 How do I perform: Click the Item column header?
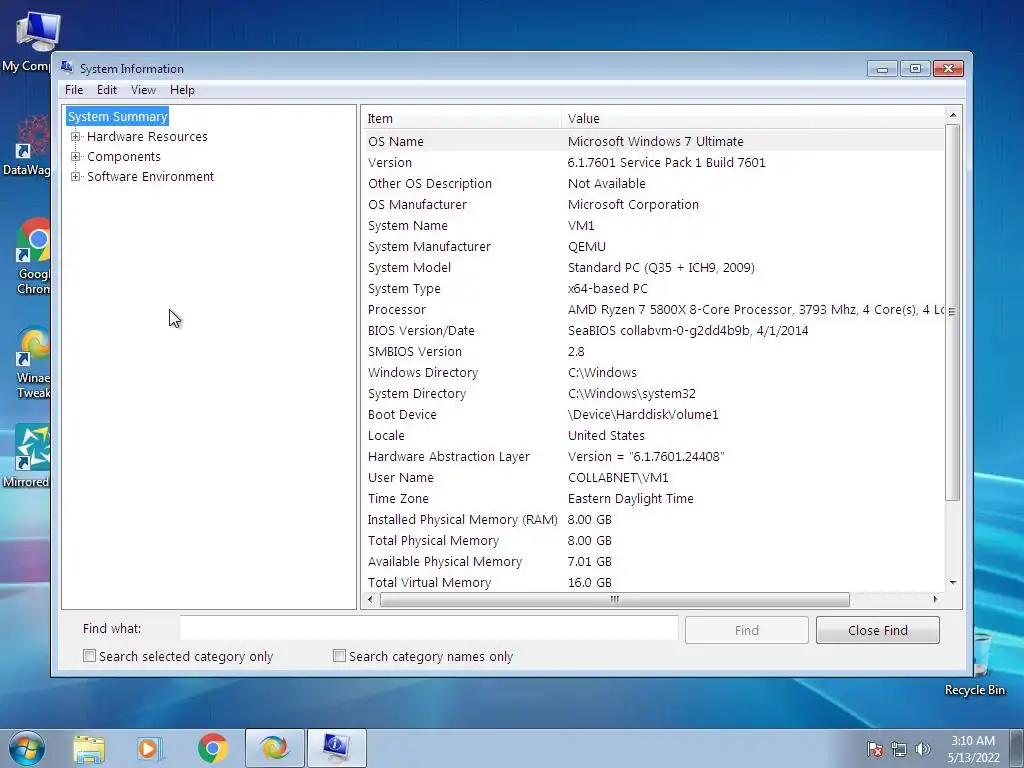(461, 118)
